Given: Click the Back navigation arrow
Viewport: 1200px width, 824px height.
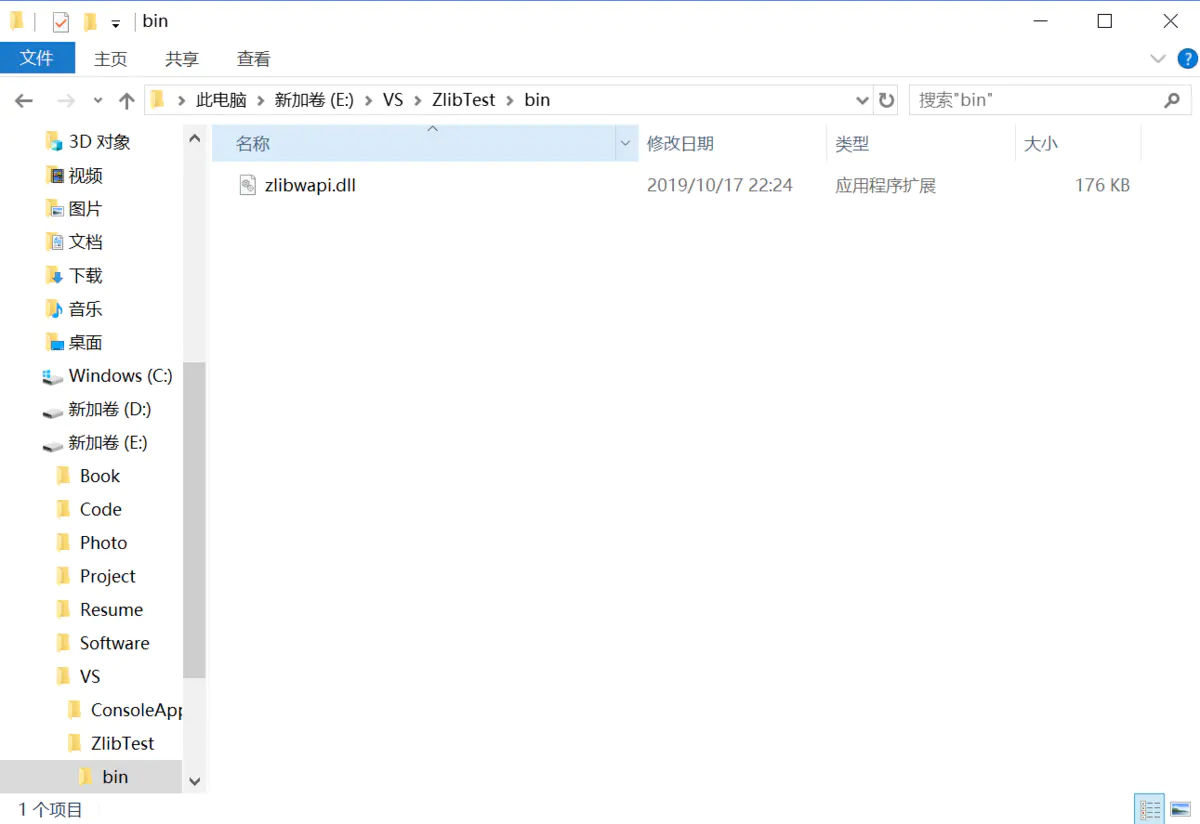Looking at the screenshot, I should pyautogui.click(x=24, y=100).
